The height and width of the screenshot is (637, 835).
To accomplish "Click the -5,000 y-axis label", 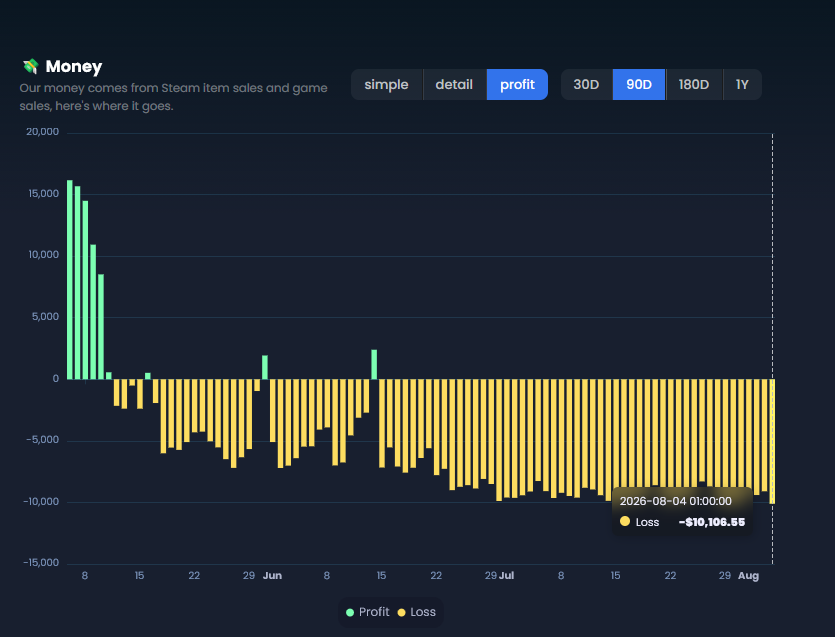I will (x=43, y=440).
